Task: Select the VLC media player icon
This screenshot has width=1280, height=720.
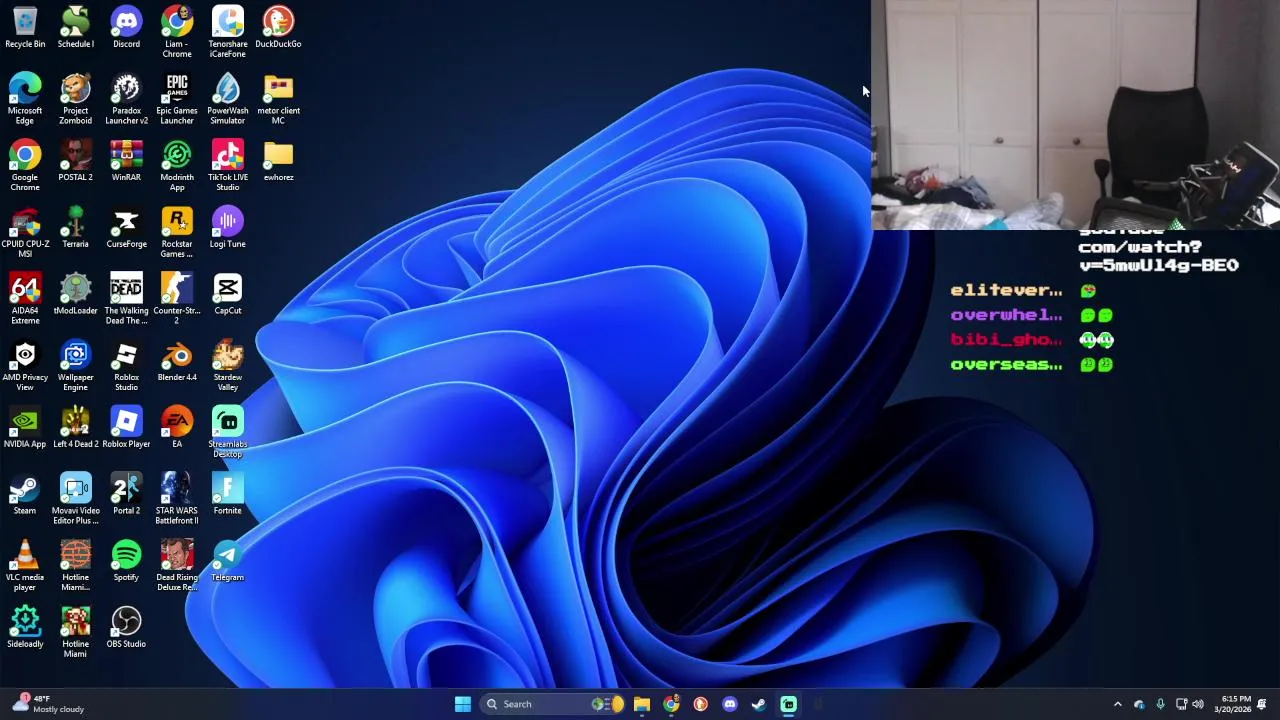Action: coord(25,566)
